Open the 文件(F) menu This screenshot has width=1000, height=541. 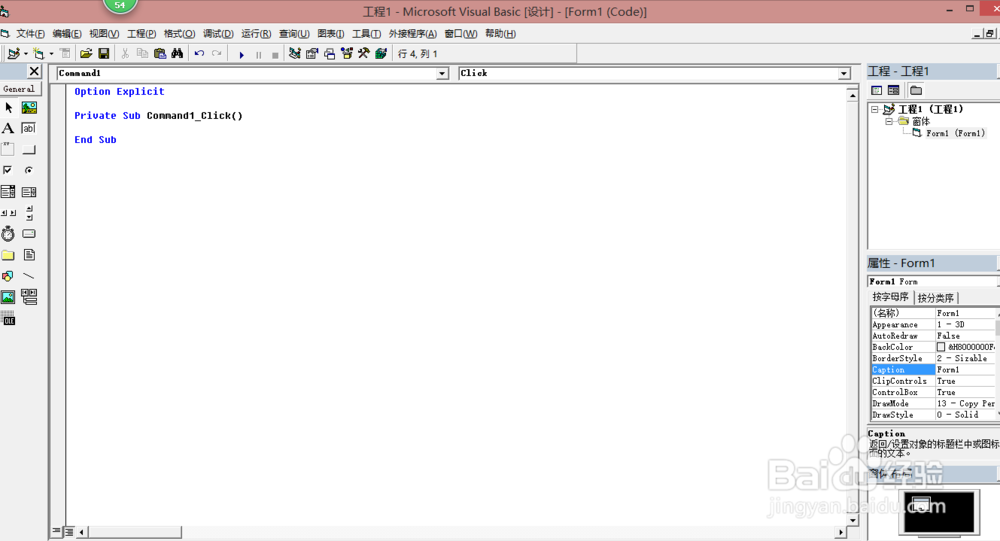tap(30, 34)
